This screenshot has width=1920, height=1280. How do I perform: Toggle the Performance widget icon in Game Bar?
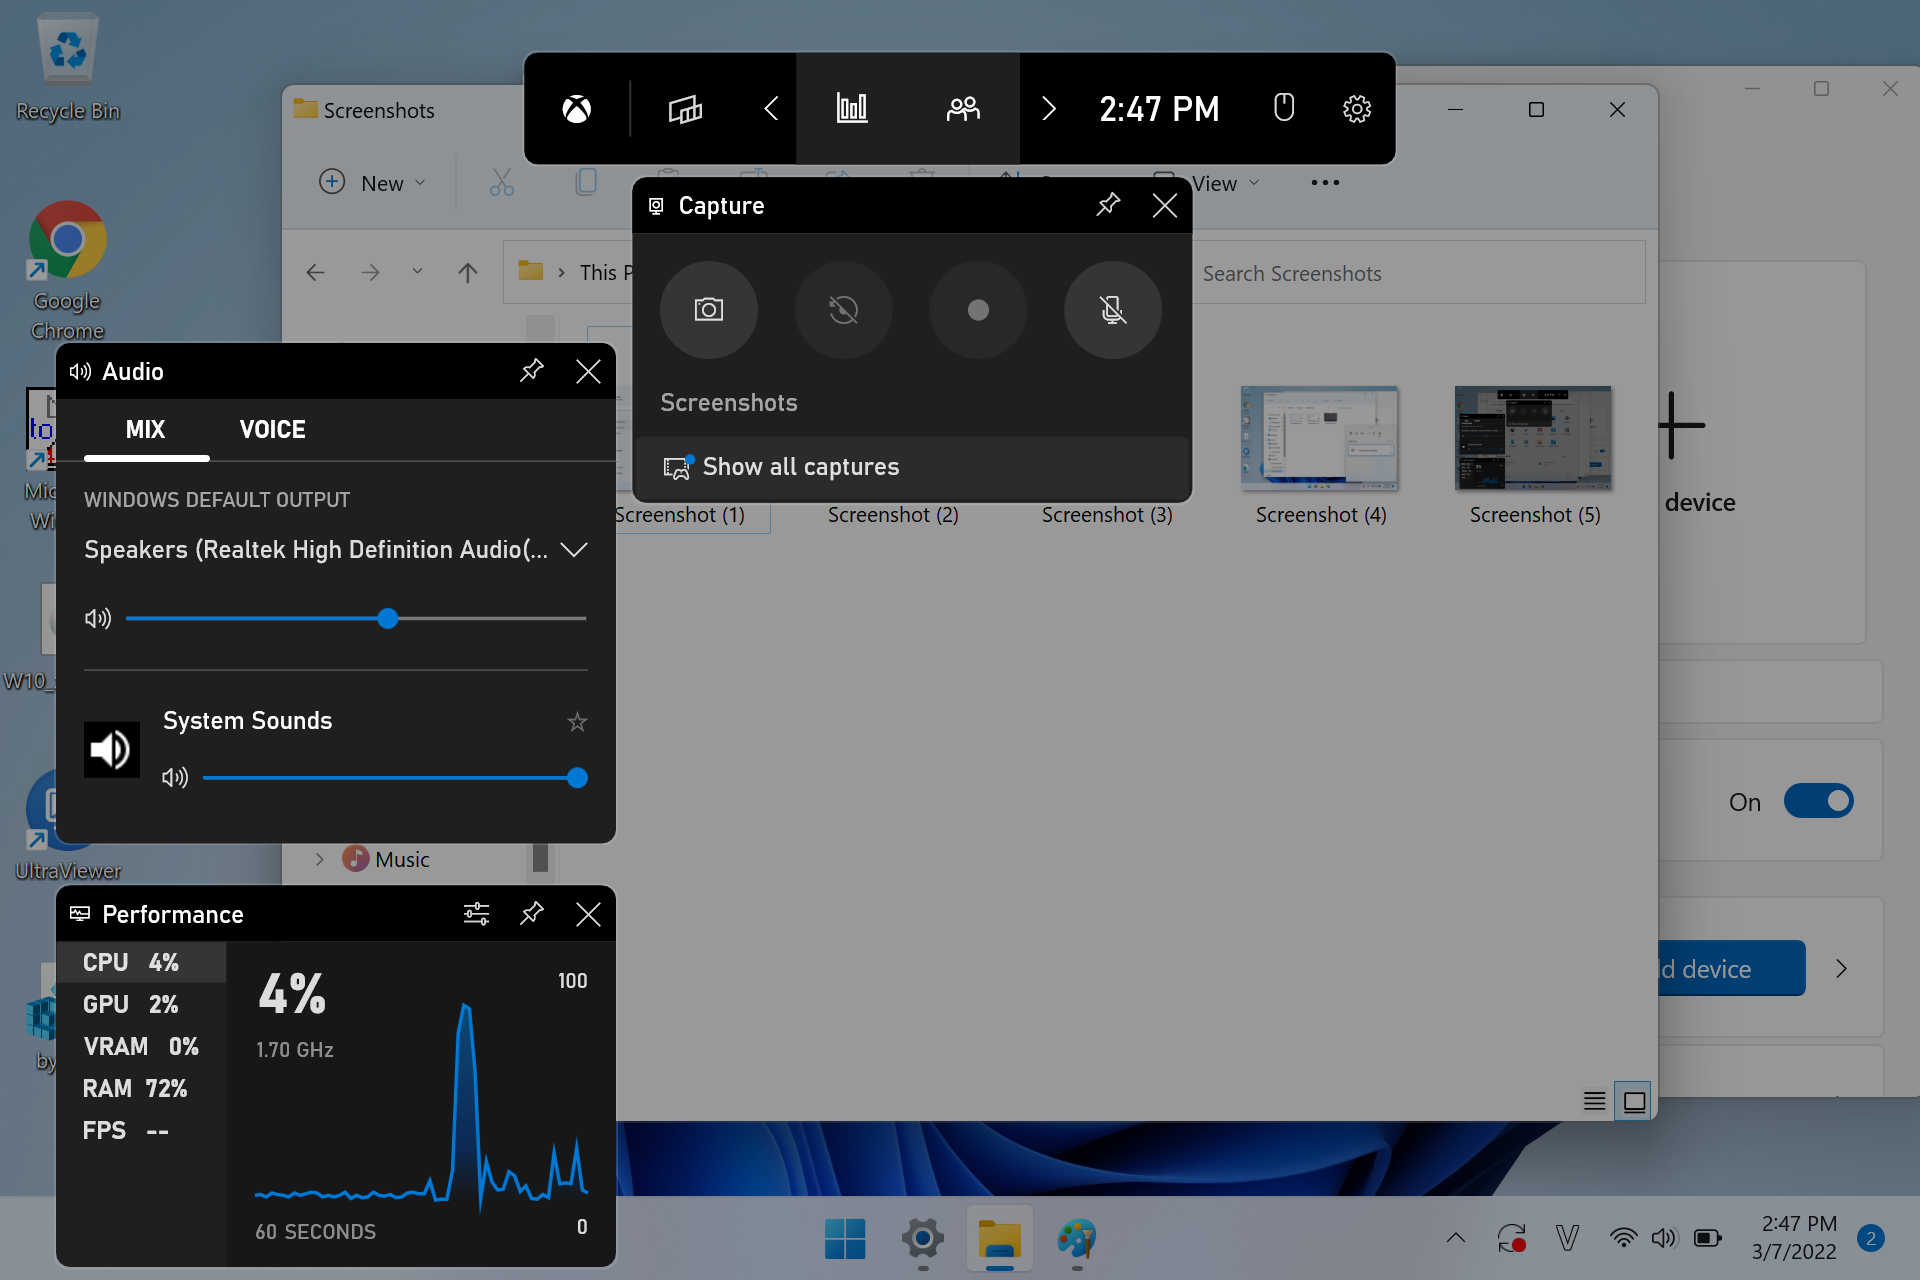pos(852,108)
